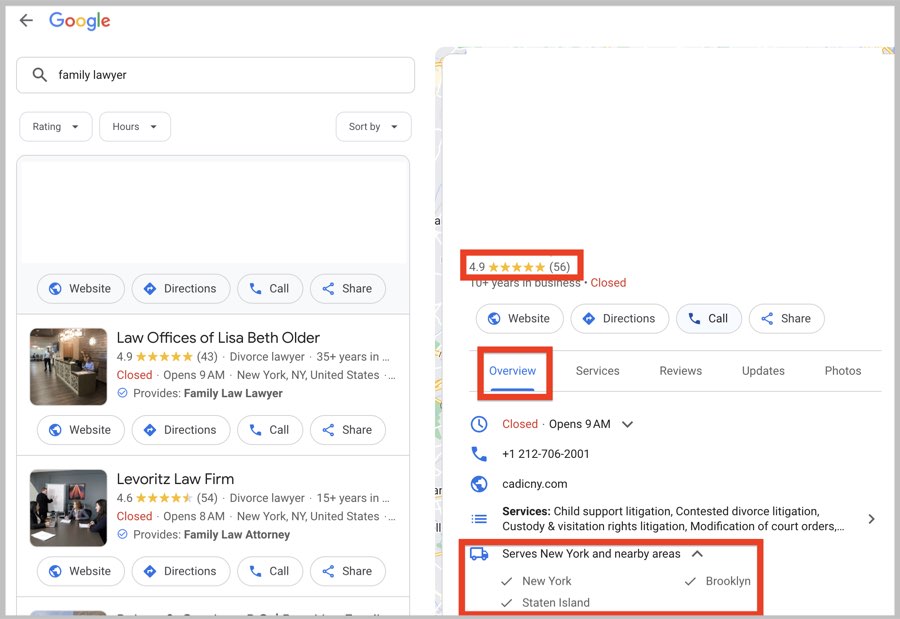Open the Law Offices of Lisa Beth Older title
The image size is (900, 619).
218,338
